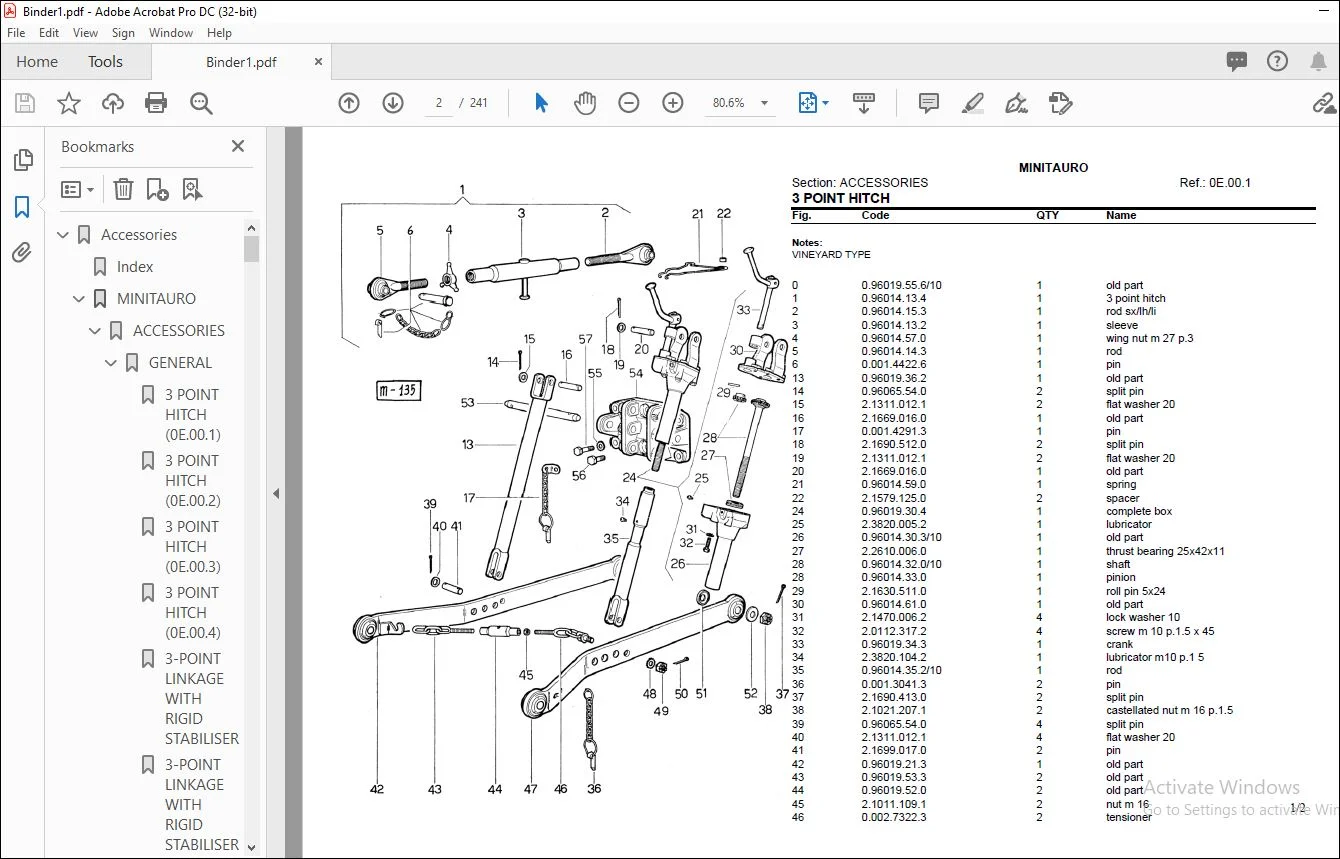Collapse the navigation pane with arrow handle

276,493
